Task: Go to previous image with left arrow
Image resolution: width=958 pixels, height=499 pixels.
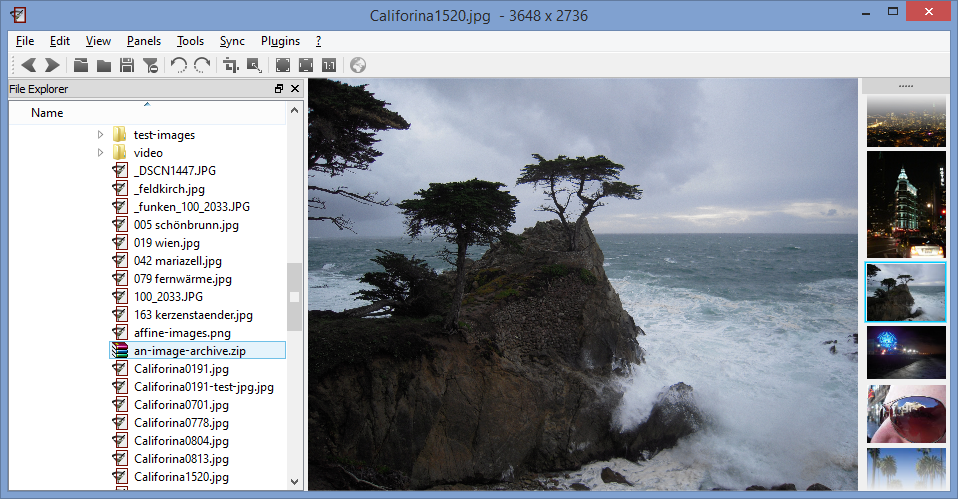Action: tap(28, 65)
